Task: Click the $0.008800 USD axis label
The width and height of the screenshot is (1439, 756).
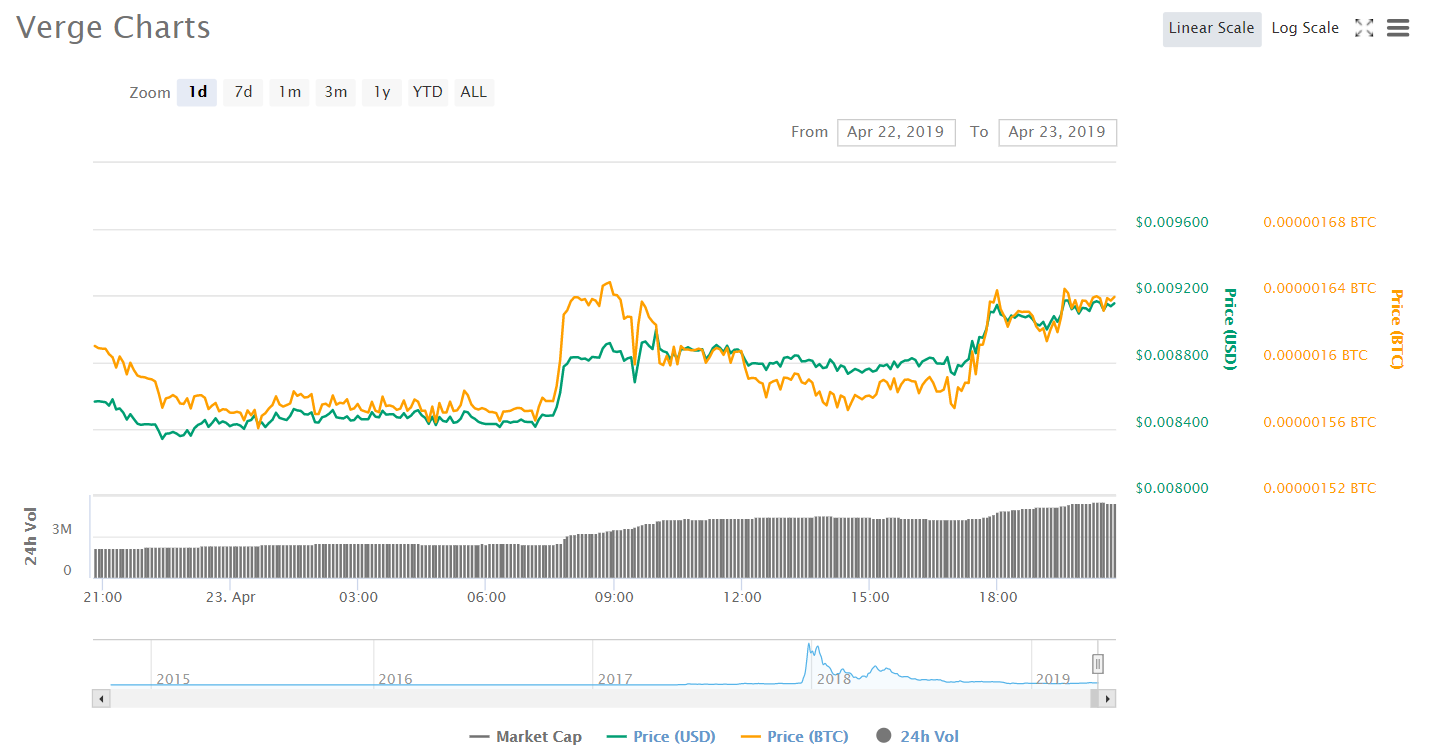Action: pos(1172,355)
